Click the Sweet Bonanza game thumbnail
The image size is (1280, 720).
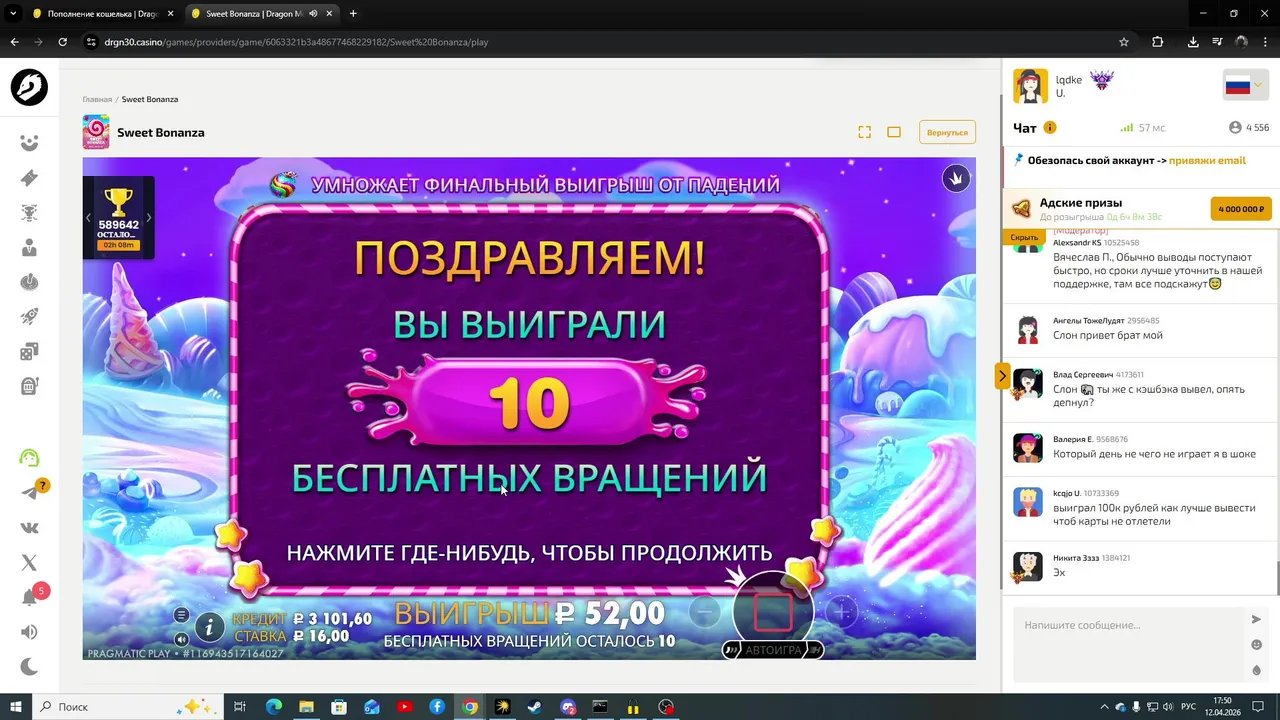click(x=96, y=132)
